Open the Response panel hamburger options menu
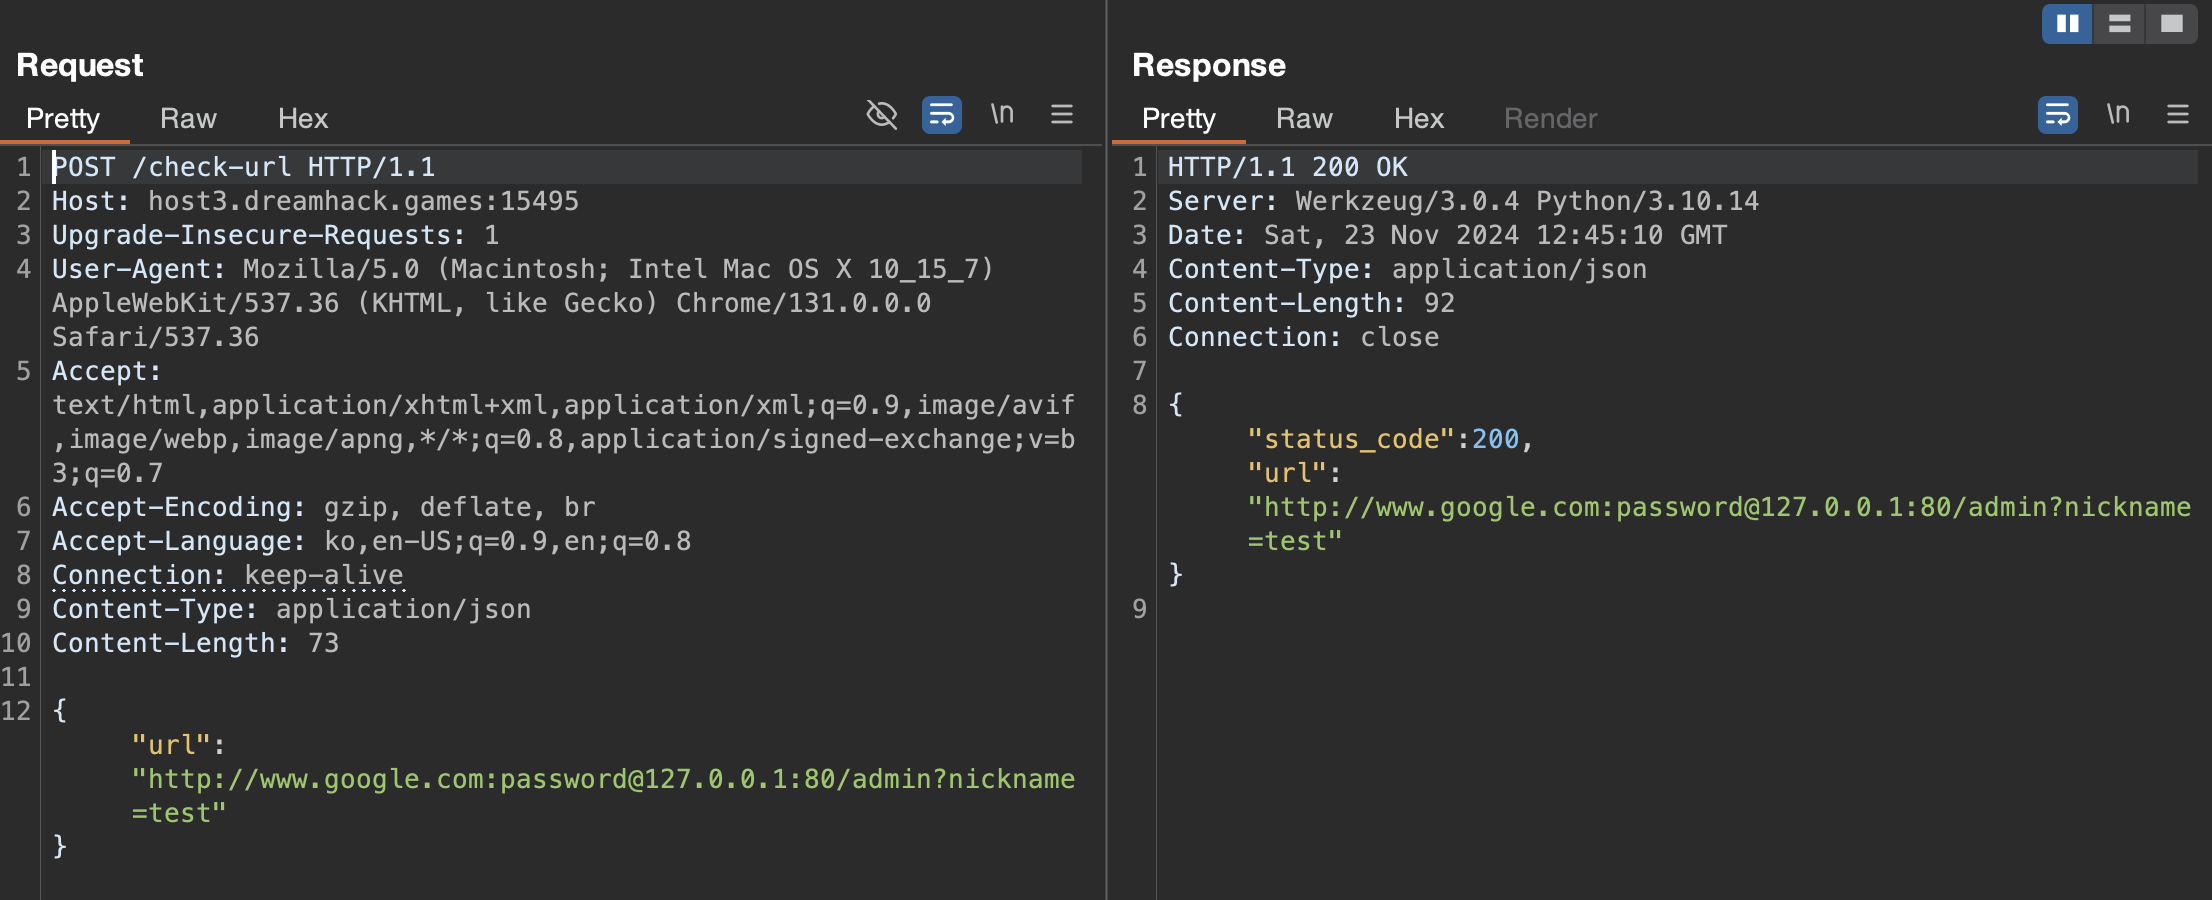 pyautogui.click(x=2178, y=115)
